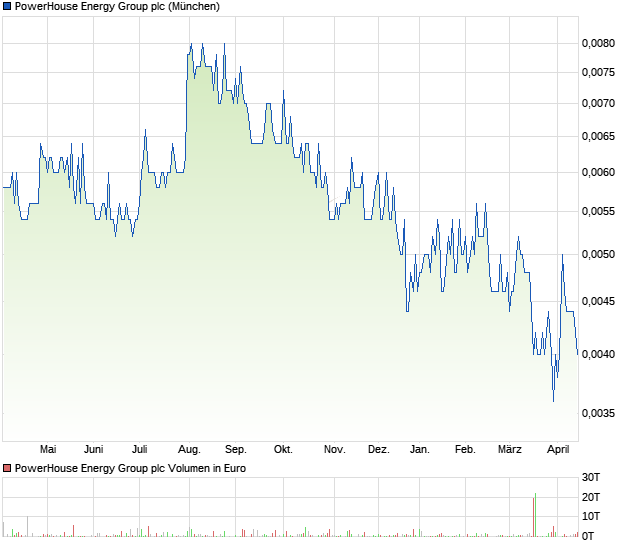Screen dimensions: 620x546
Task: Click the blue PowerHouse Energy legend square
Action: point(7,6)
